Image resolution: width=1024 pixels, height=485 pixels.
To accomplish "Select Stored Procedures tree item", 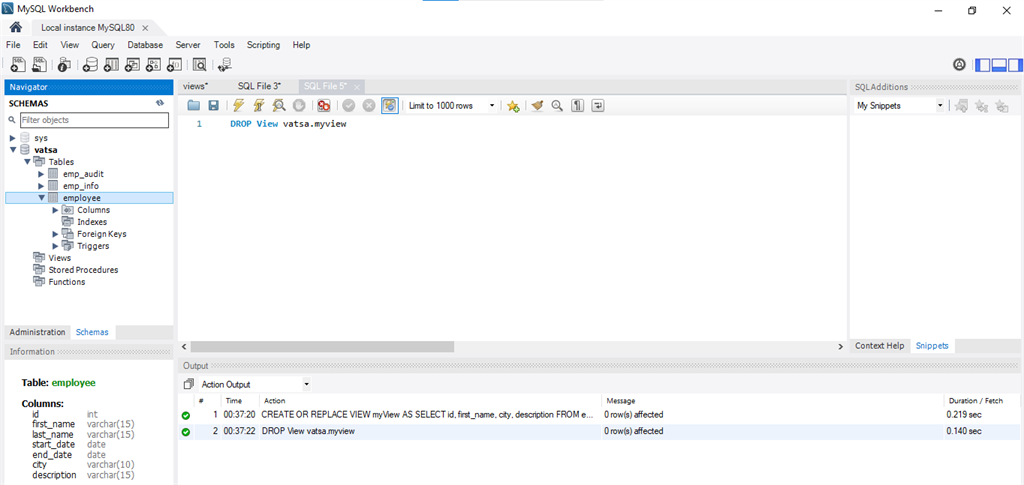I will coord(84,270).
